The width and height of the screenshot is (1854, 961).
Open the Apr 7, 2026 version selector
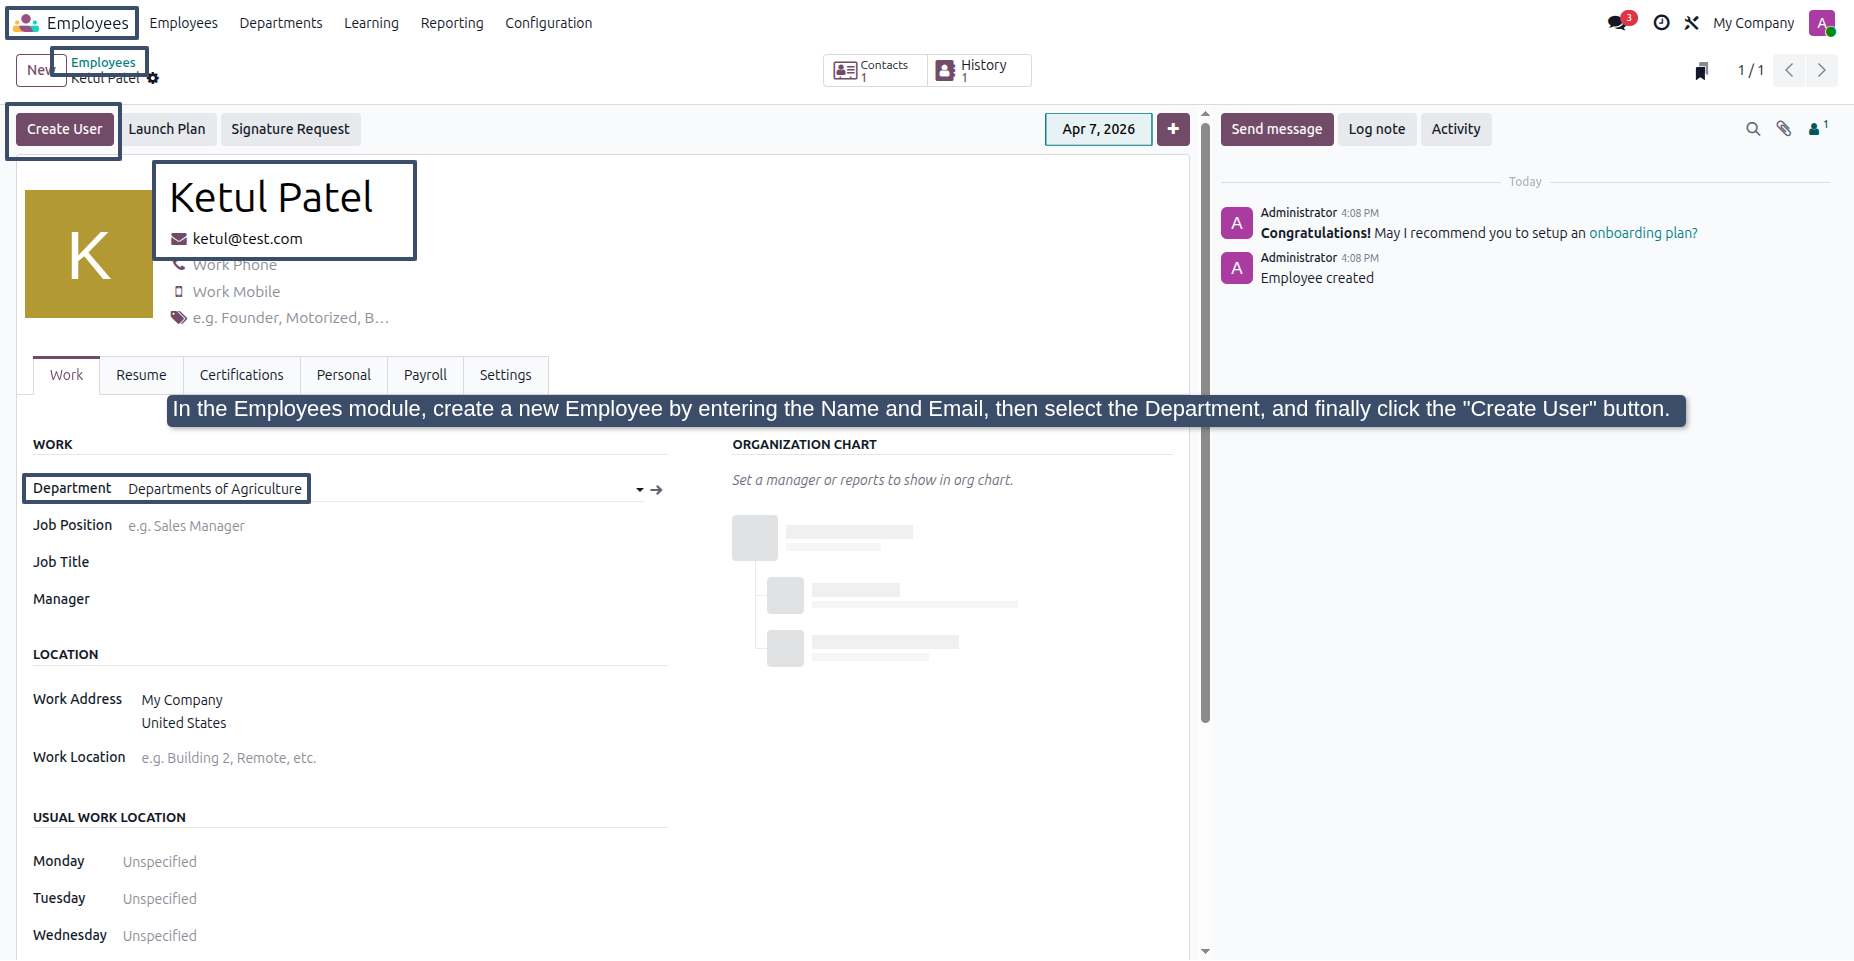[1098, 129]
